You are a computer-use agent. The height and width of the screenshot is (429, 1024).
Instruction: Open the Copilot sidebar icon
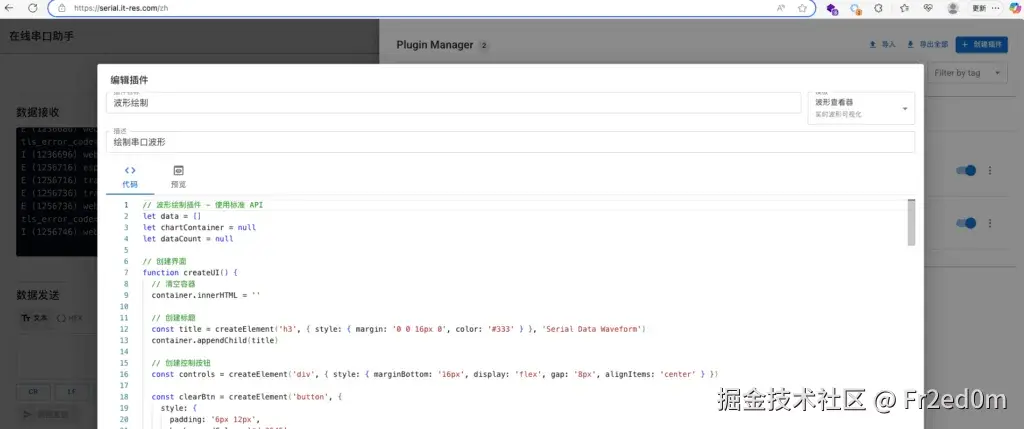pyautogui.click(x=1015, y=8)
